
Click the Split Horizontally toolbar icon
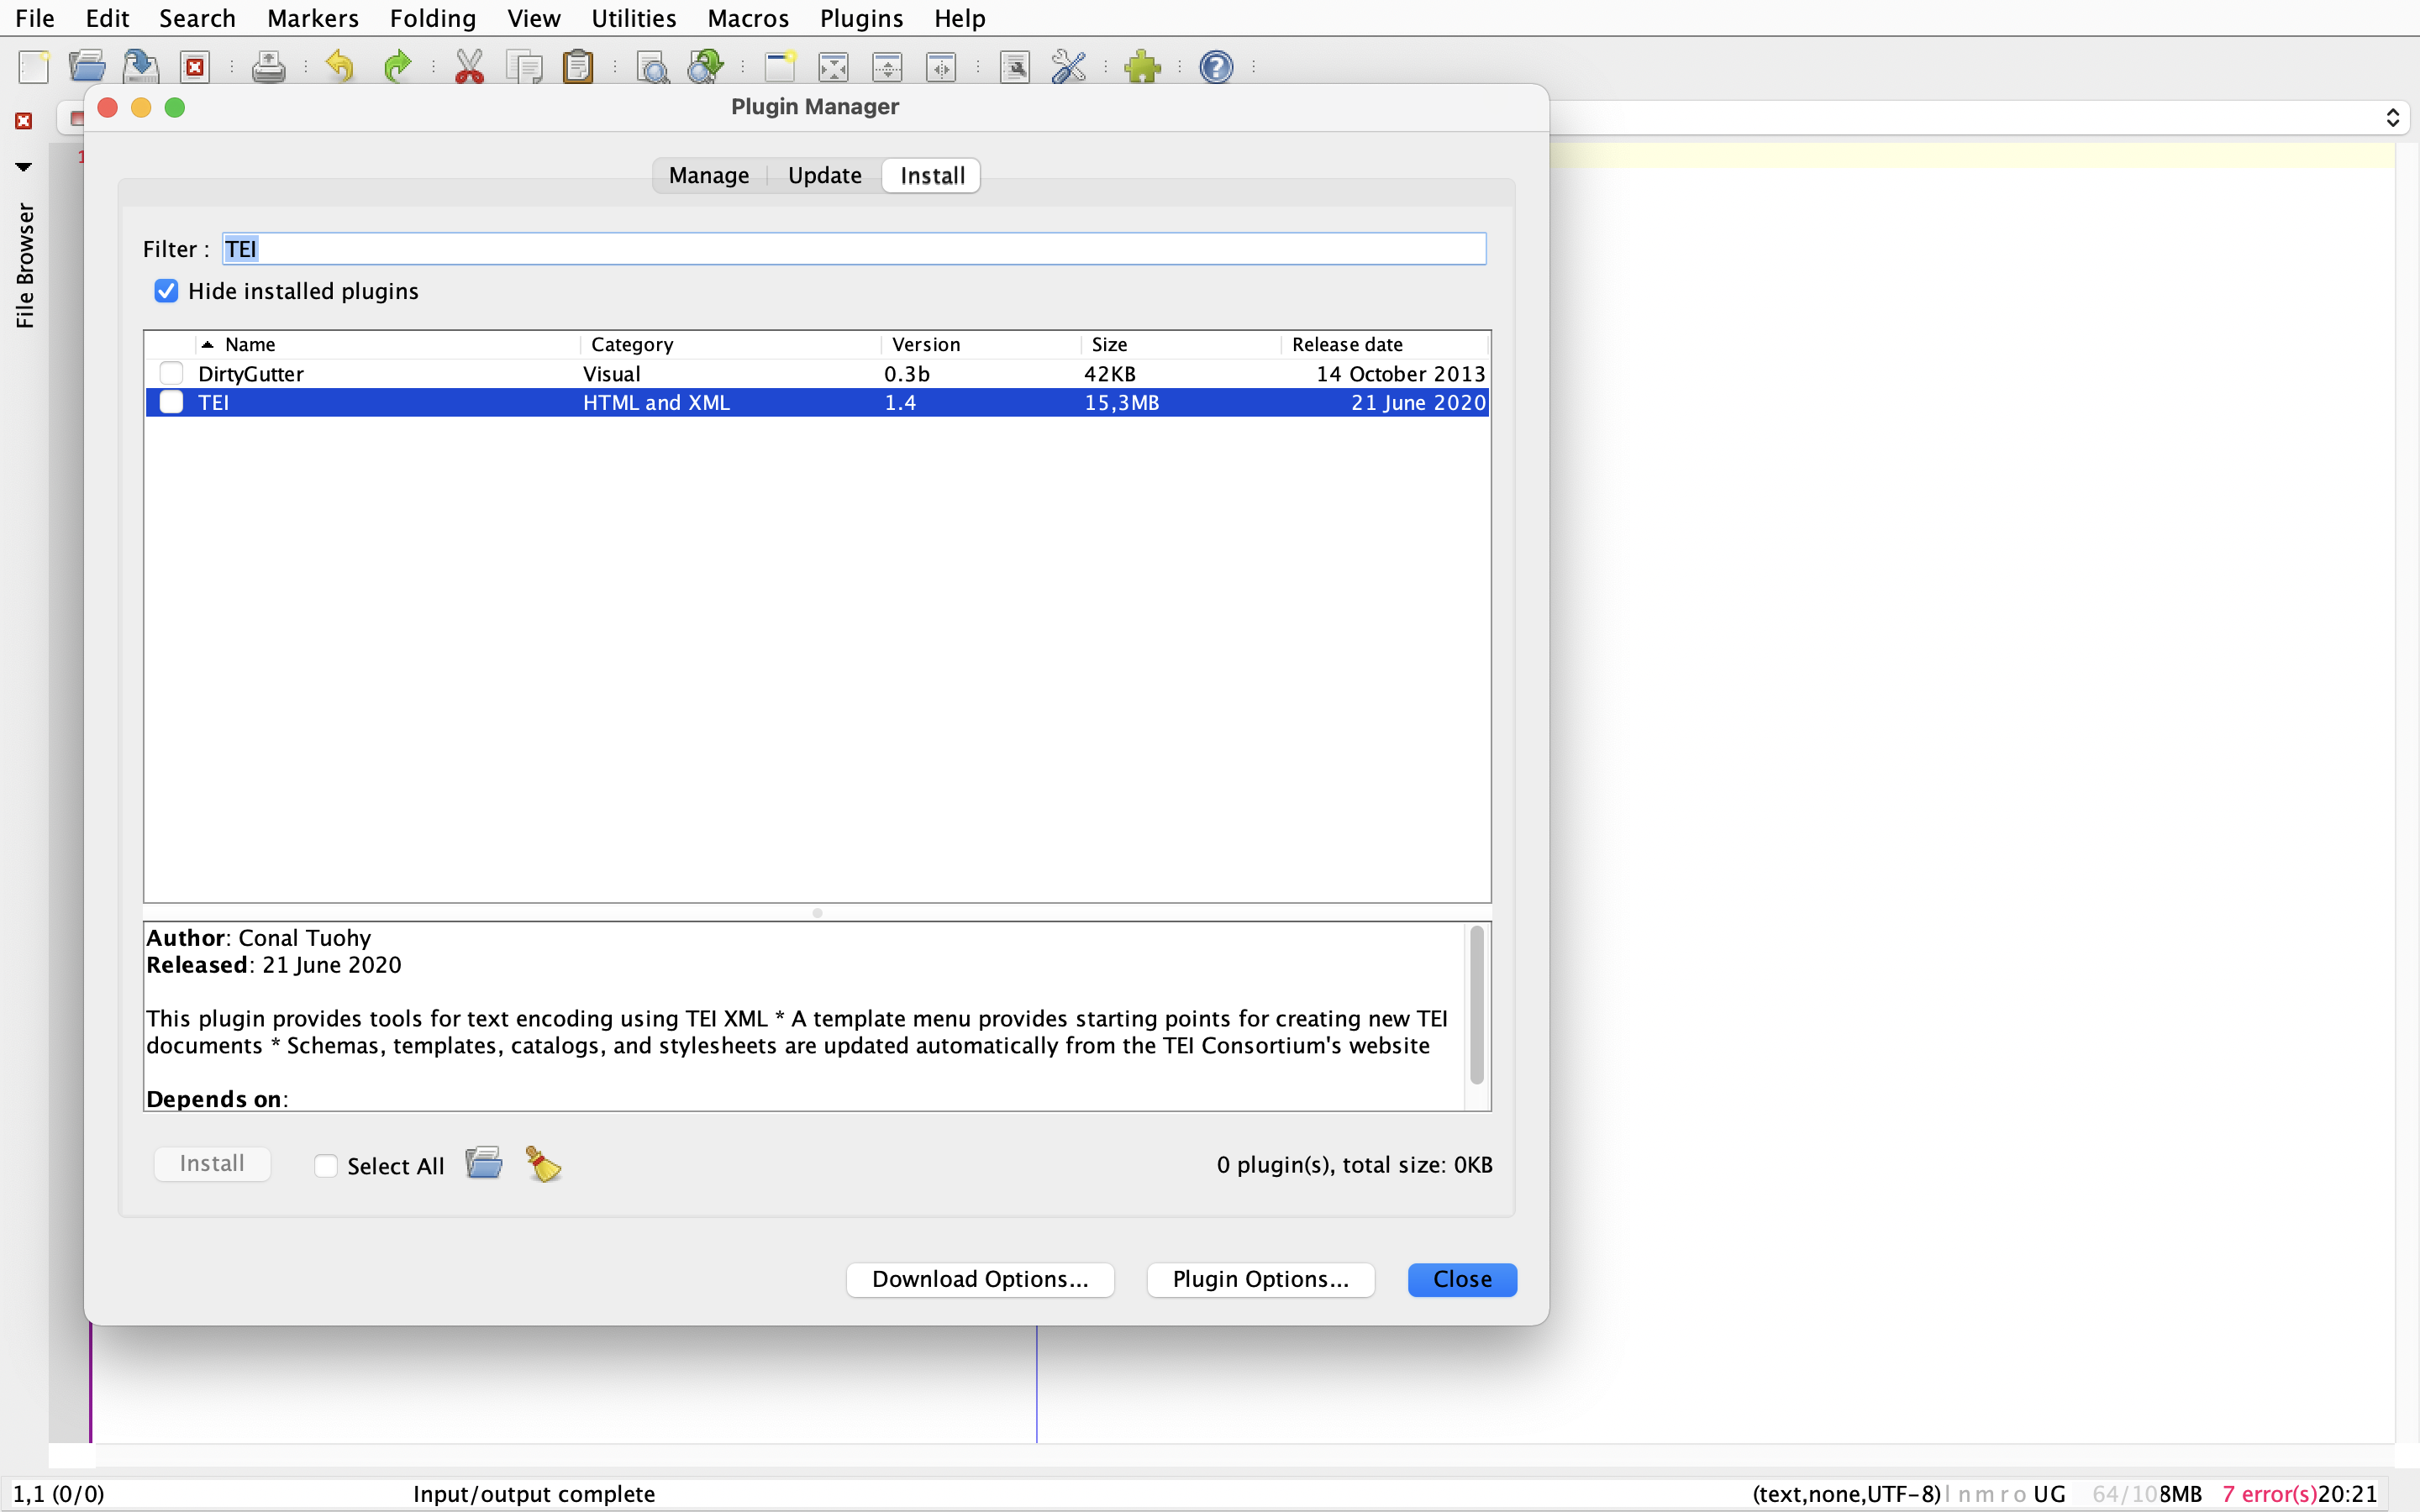click(x=887, y=67)
